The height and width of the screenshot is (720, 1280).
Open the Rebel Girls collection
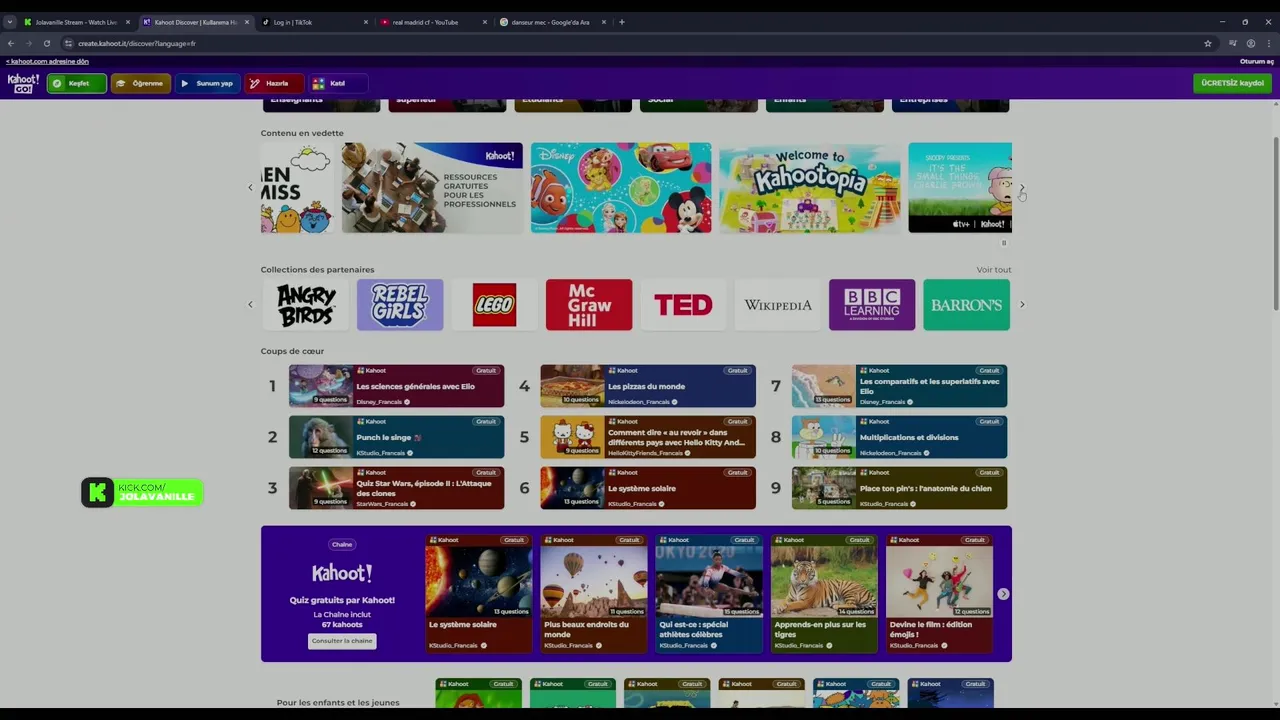pyautogui.click(x=400, y=305)
